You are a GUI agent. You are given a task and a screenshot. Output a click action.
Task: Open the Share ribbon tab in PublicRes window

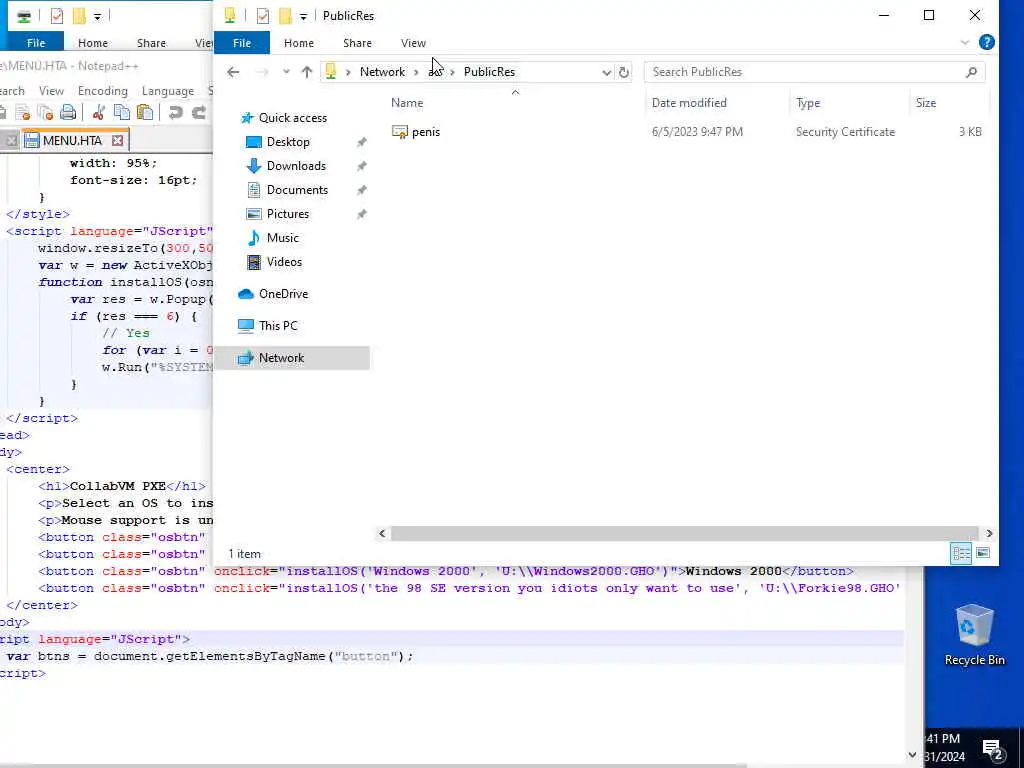pyautogui.click(x=357, y=43)
